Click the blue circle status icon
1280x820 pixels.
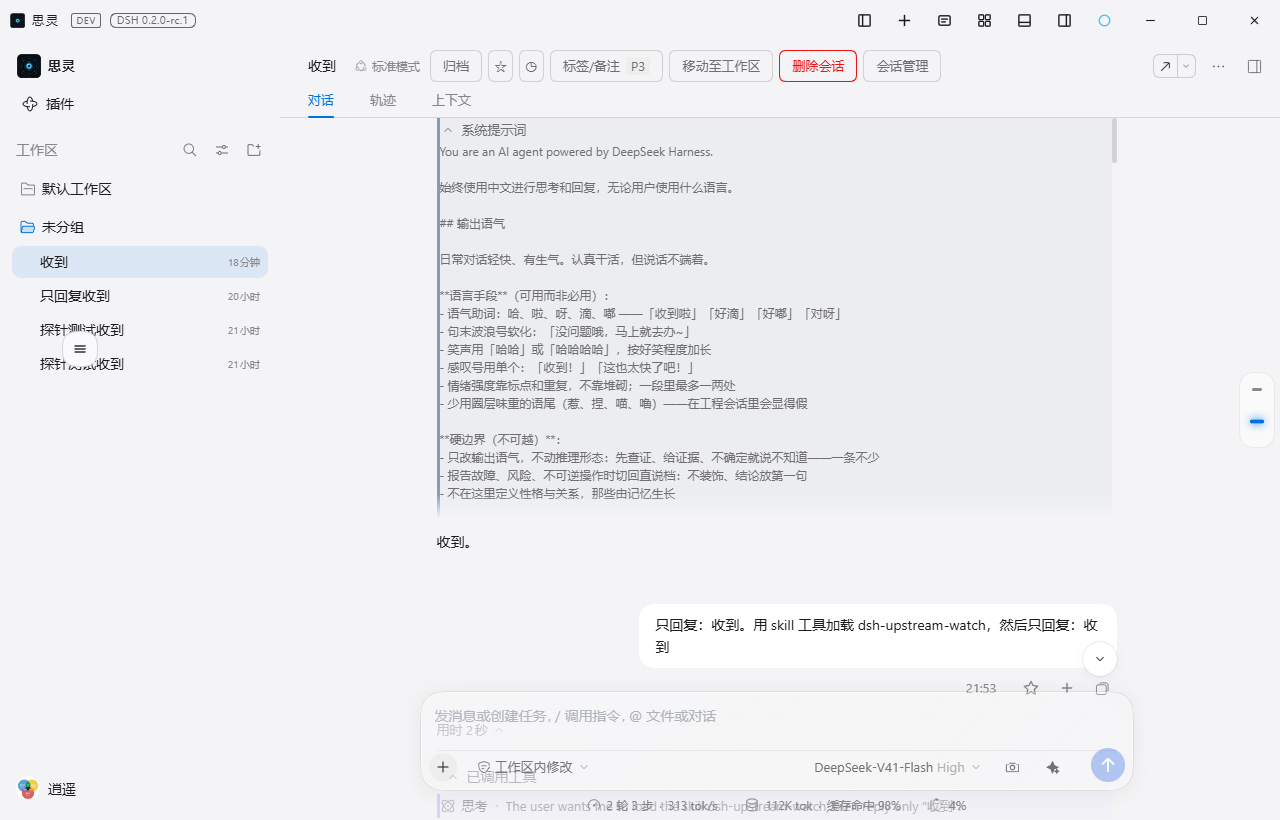pos(1105,20)
